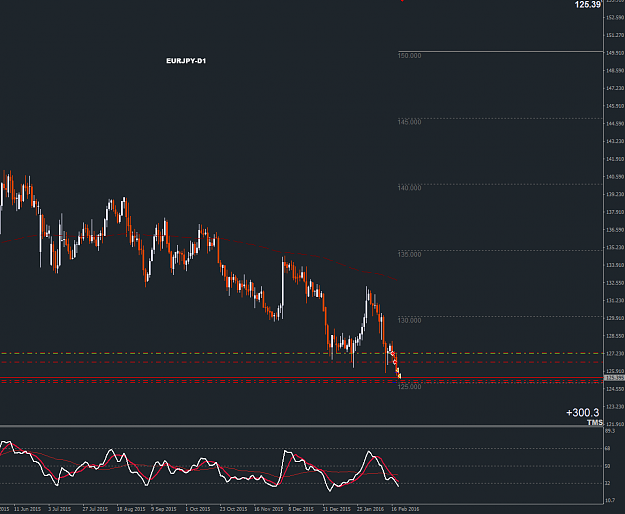Click the 132.550 price axis label
This screenshot has height=514, width=625.
point(615,283)
